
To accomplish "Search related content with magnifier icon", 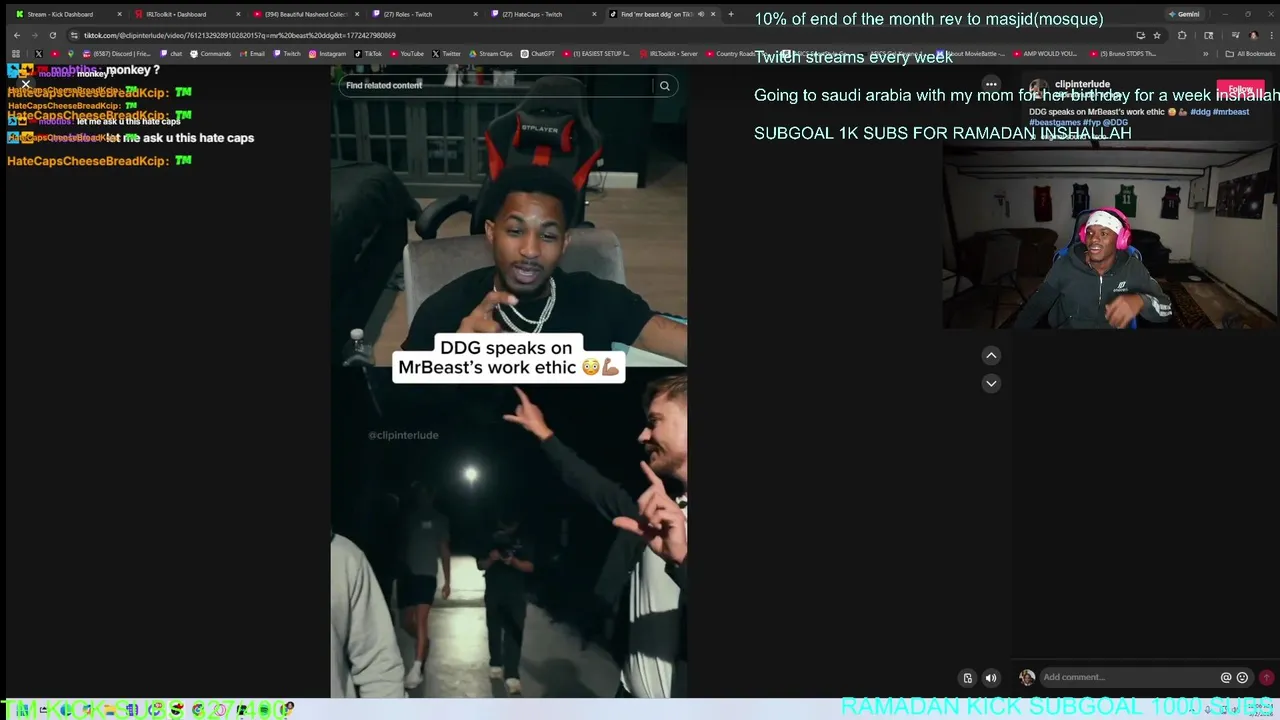I will tap(664, 85).
